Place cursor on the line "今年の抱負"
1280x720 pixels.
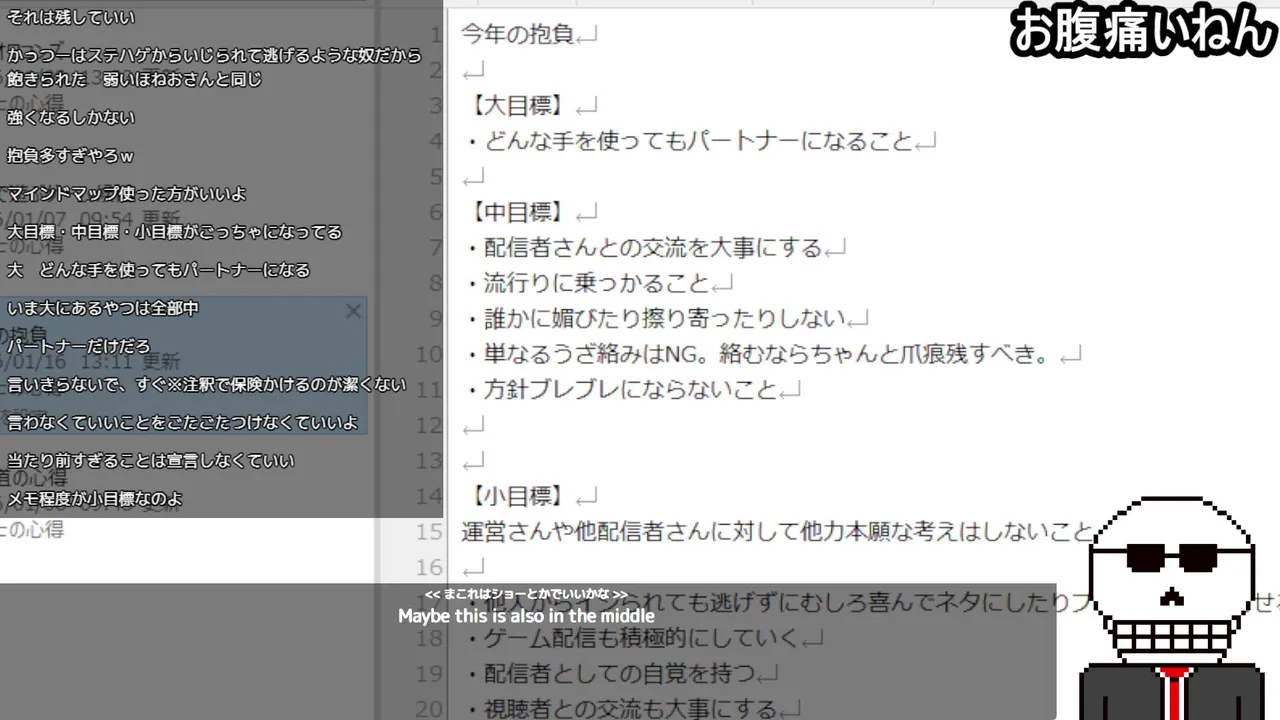click(x=518, y=34)
